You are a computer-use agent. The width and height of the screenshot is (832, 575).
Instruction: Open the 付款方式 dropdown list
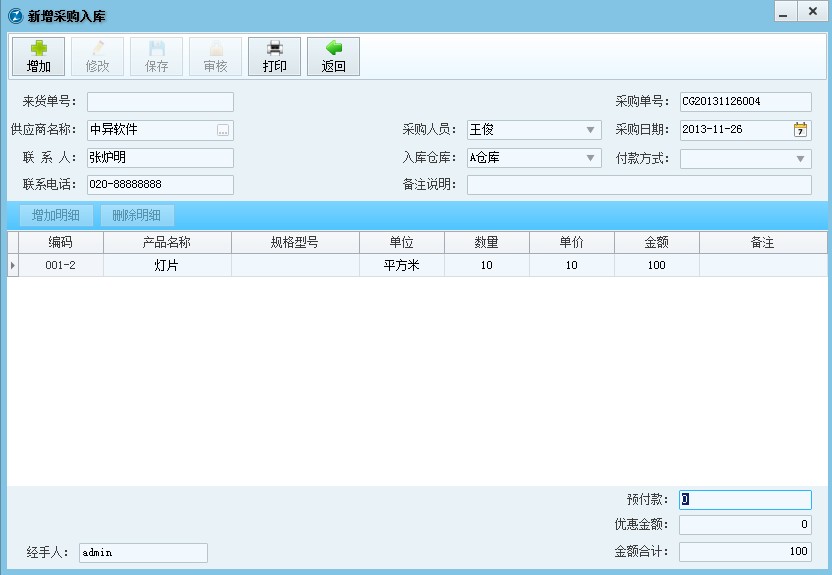(801, 158)
